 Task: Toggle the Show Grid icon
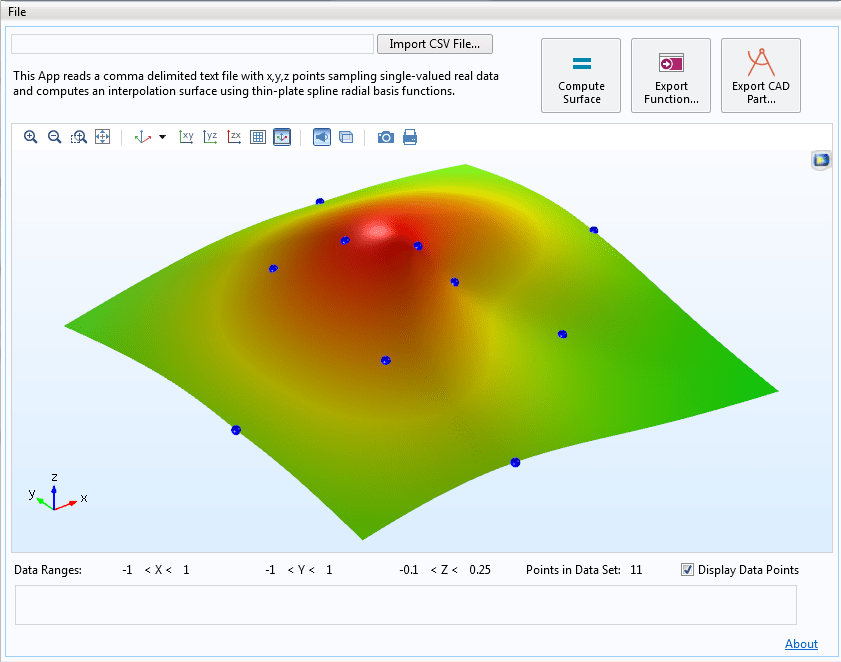pyautogui.click(x=258, y=136)
